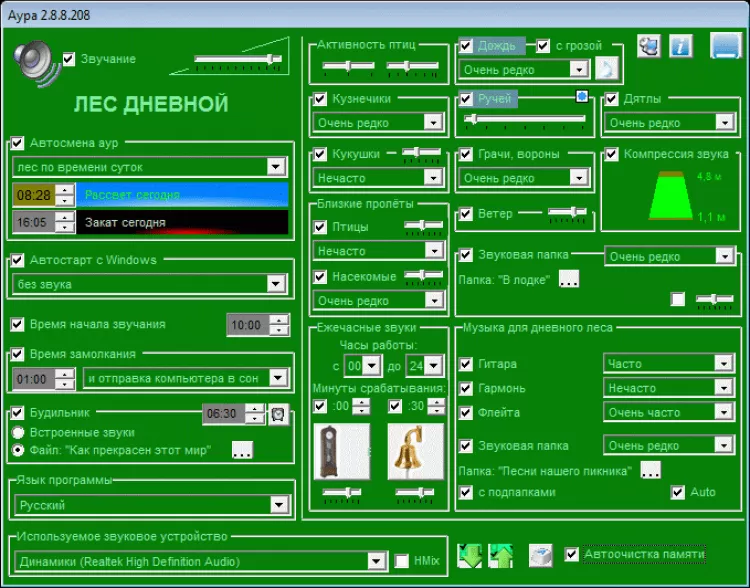The image size is (750, 588).
Task: Disable the Автосмена аур checkbox
Action: tap(18, 143)
